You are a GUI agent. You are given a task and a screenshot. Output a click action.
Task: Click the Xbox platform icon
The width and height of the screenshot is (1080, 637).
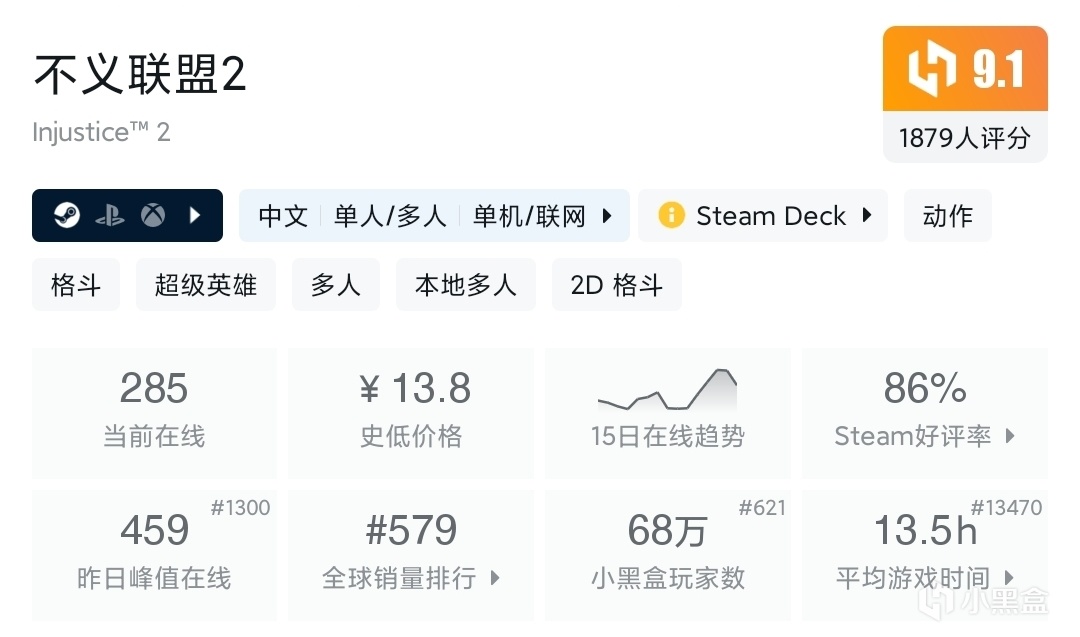pos(153,215)
